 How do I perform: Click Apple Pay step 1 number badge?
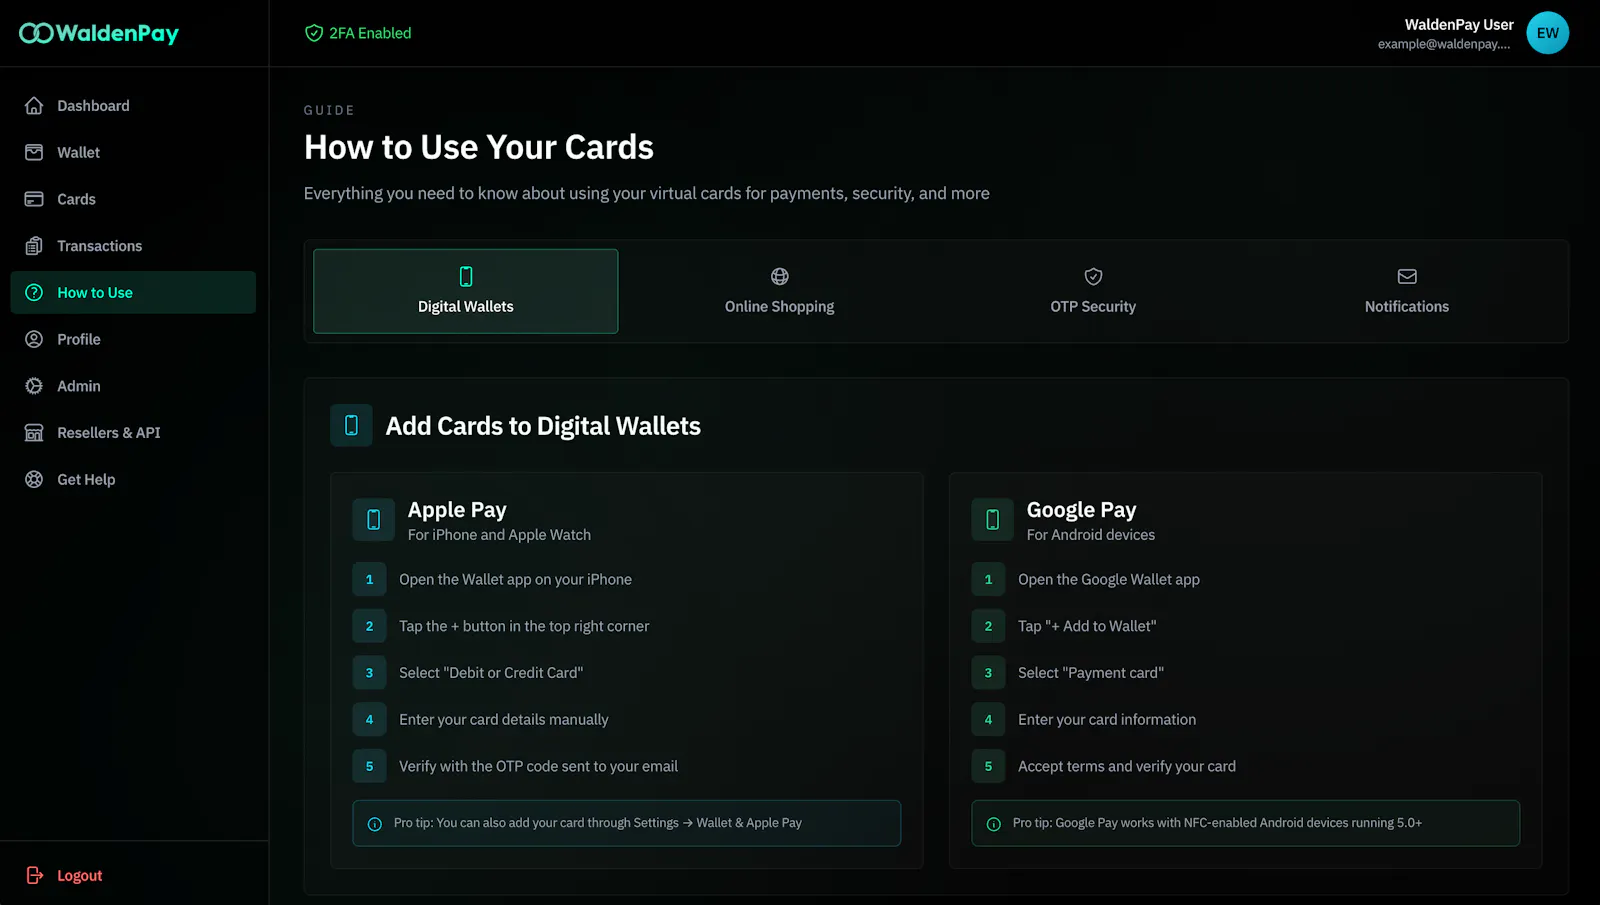tap(369, 579)
